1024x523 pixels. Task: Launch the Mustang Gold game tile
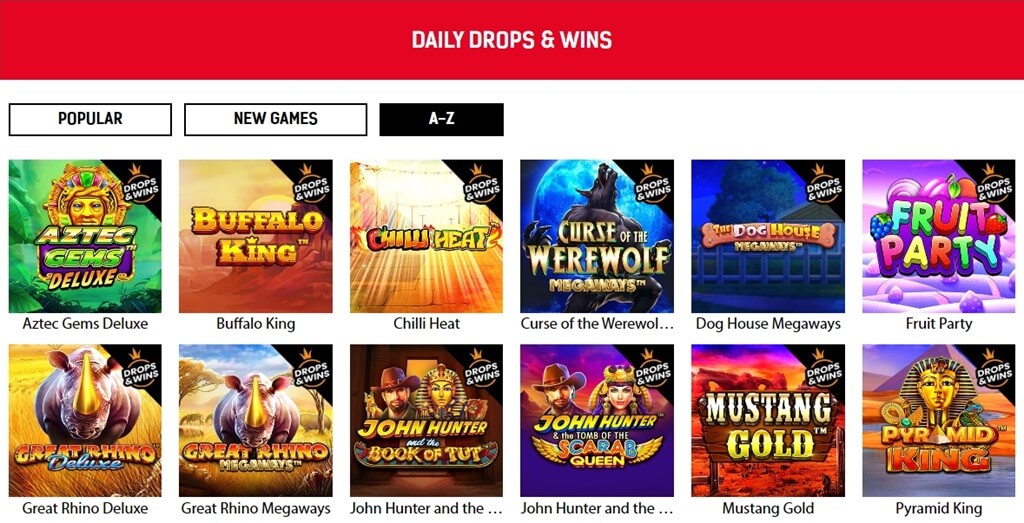(x=768, y=420)
